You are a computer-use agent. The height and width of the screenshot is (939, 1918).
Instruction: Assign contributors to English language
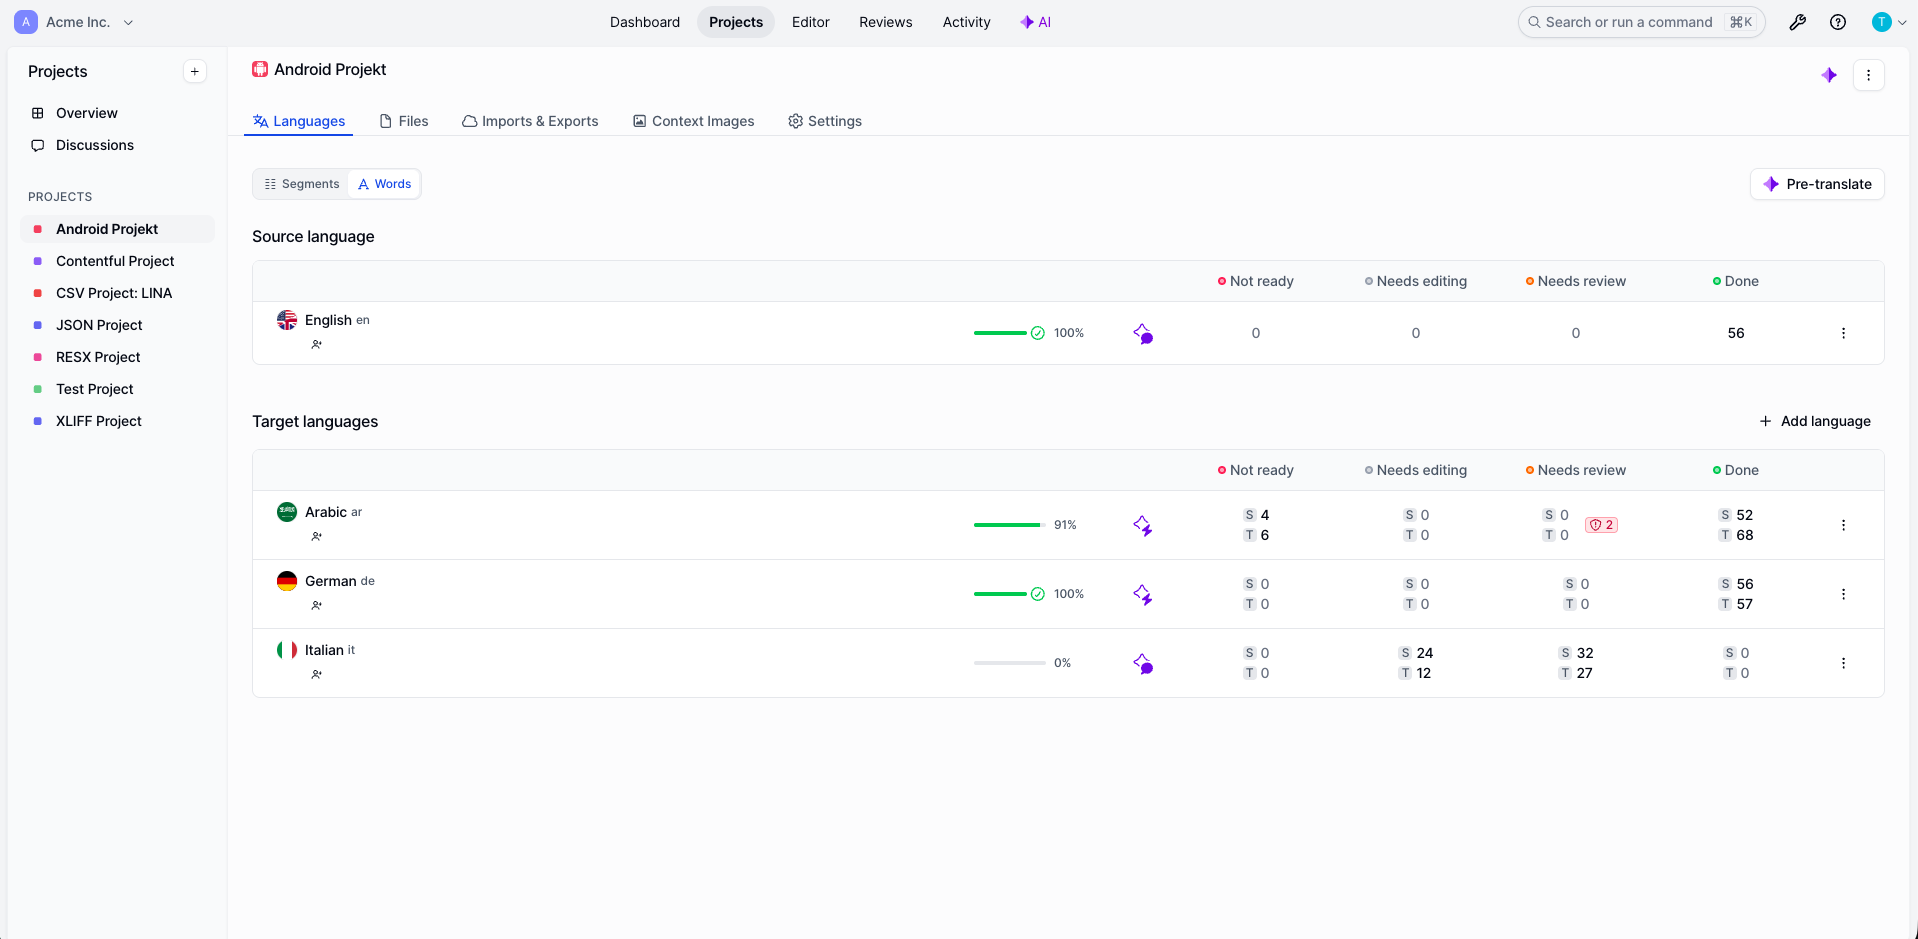pos(316,344)
